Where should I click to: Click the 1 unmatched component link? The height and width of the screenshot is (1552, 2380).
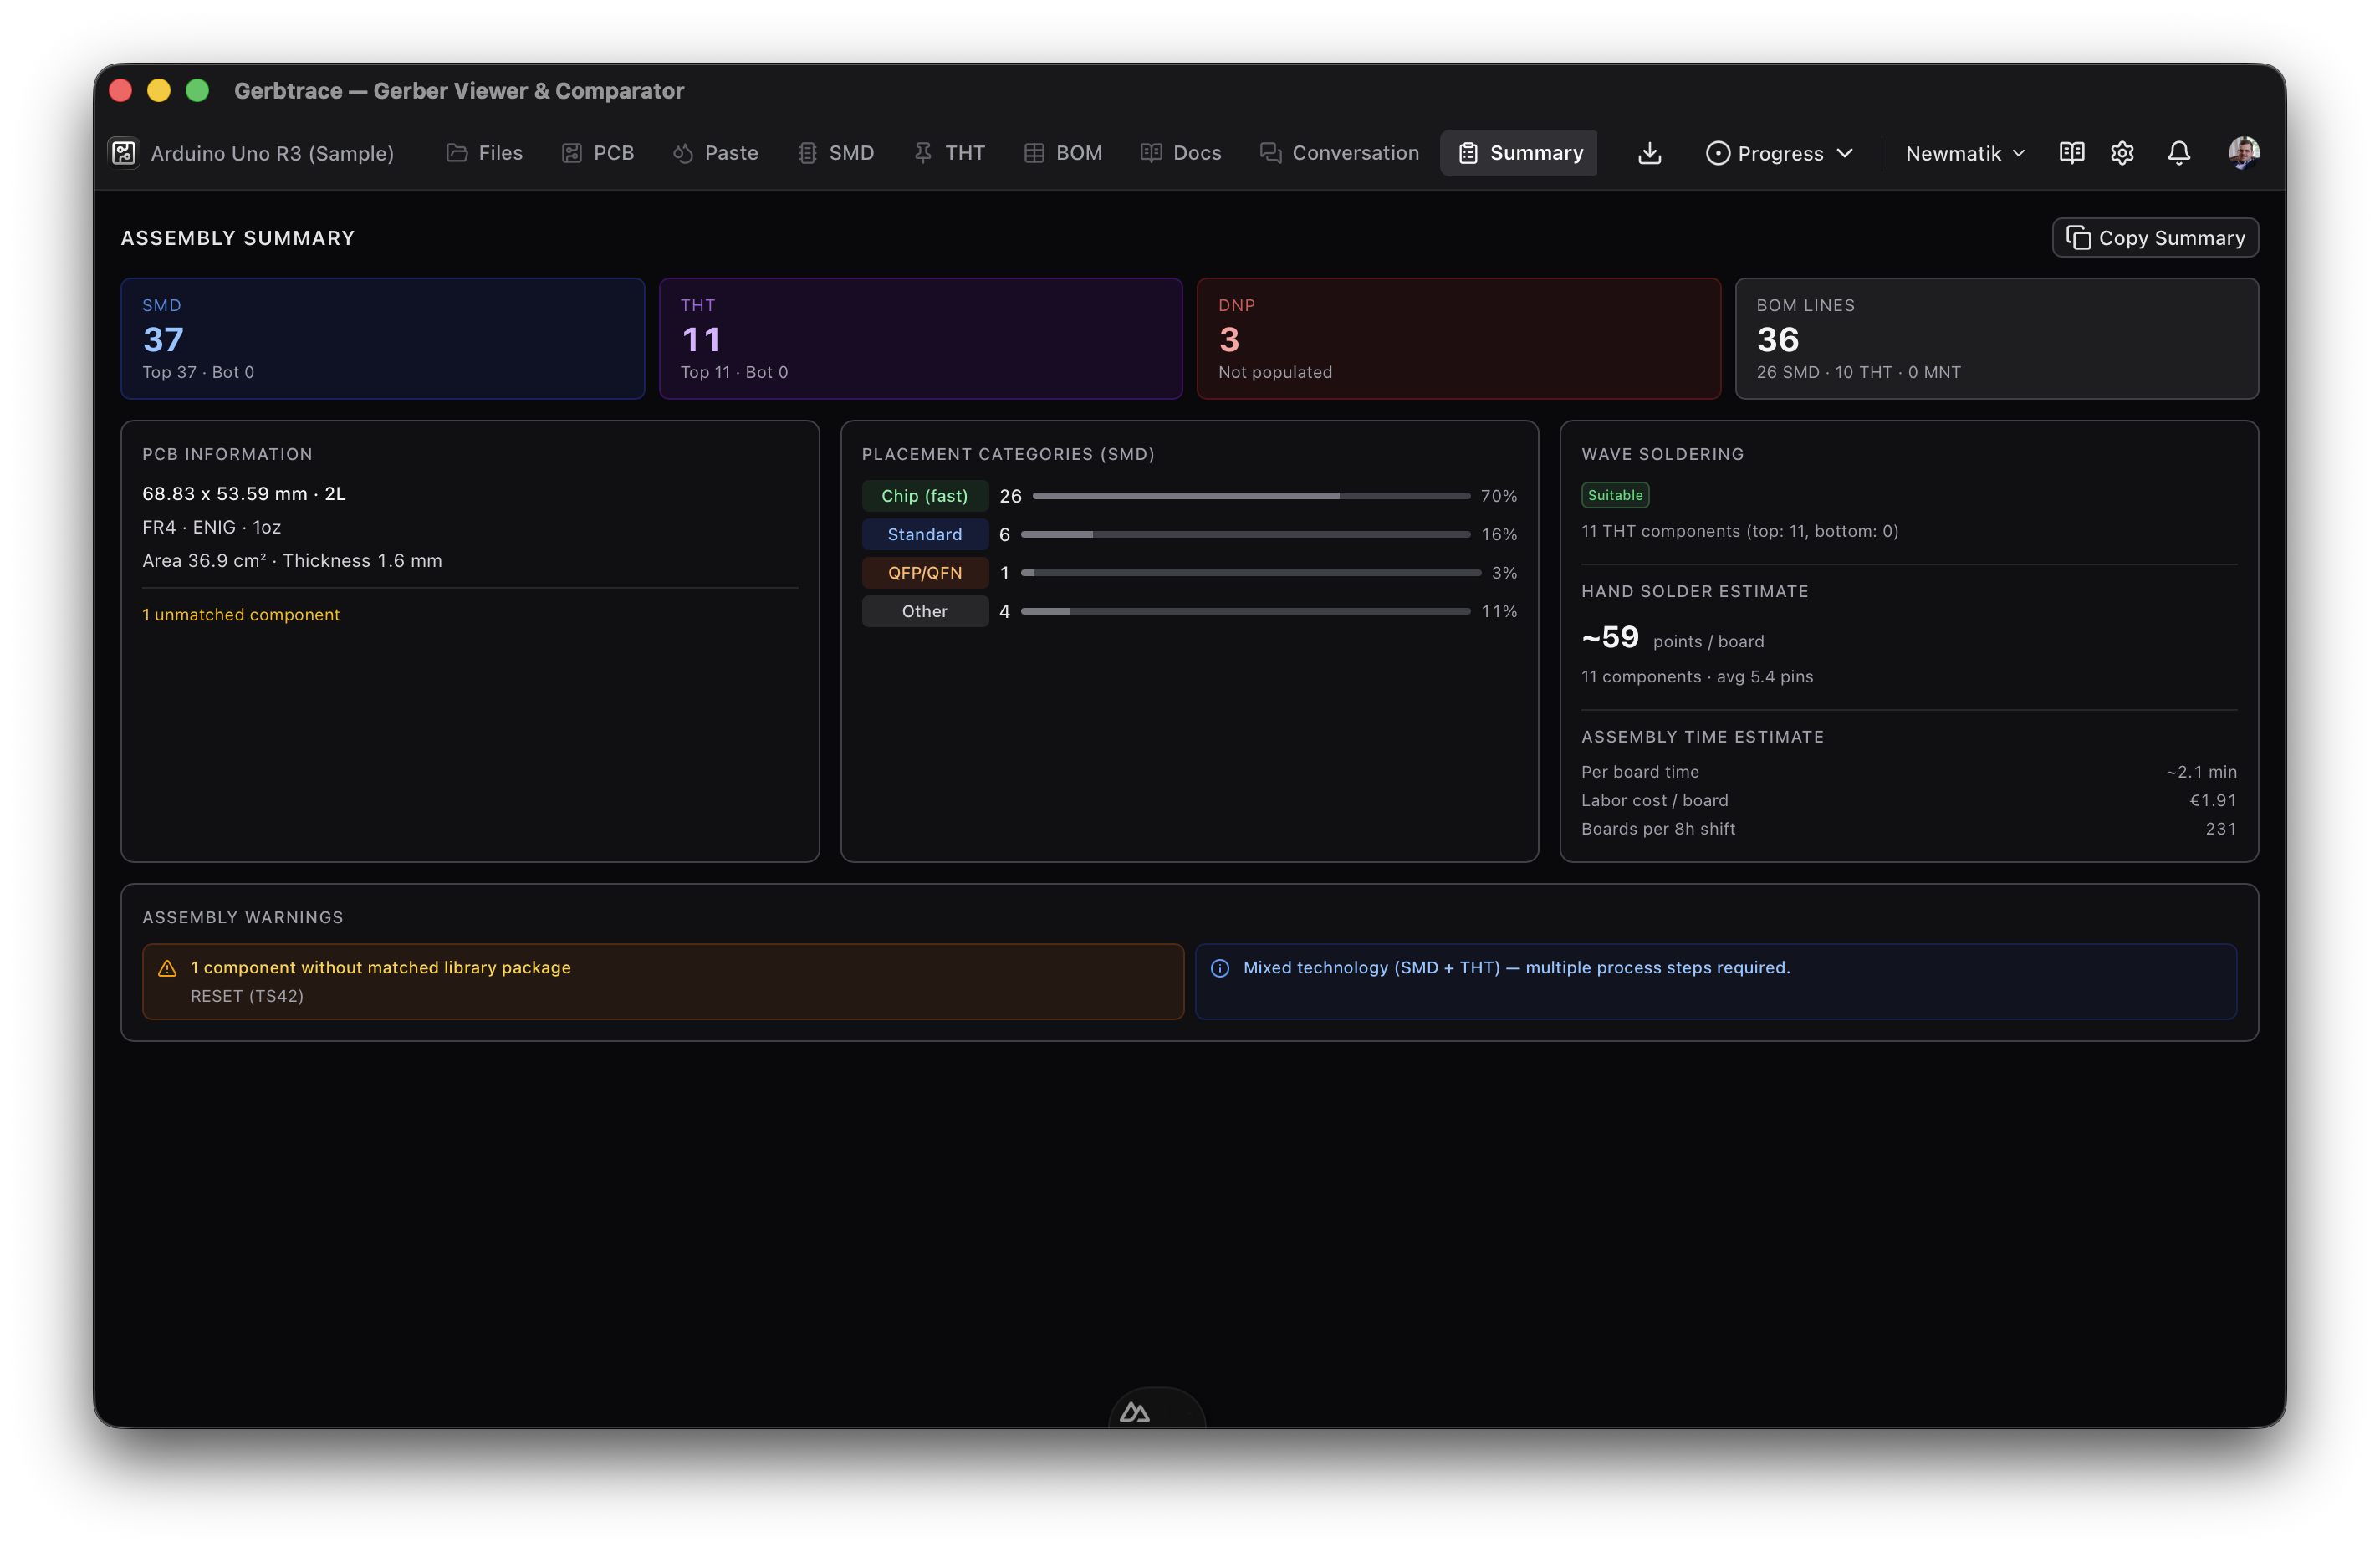(x=241, y=615)
